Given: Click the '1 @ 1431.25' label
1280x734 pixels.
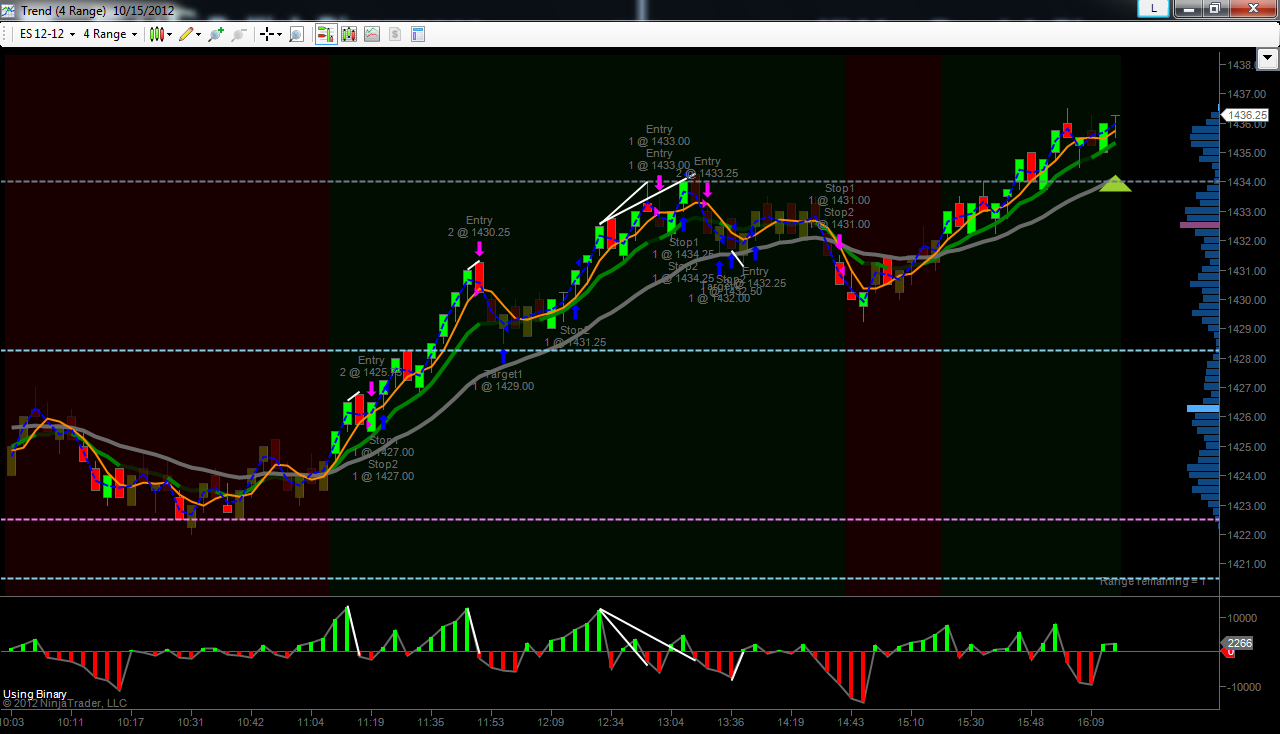Looking at the screenshot, I should (575, 342).
